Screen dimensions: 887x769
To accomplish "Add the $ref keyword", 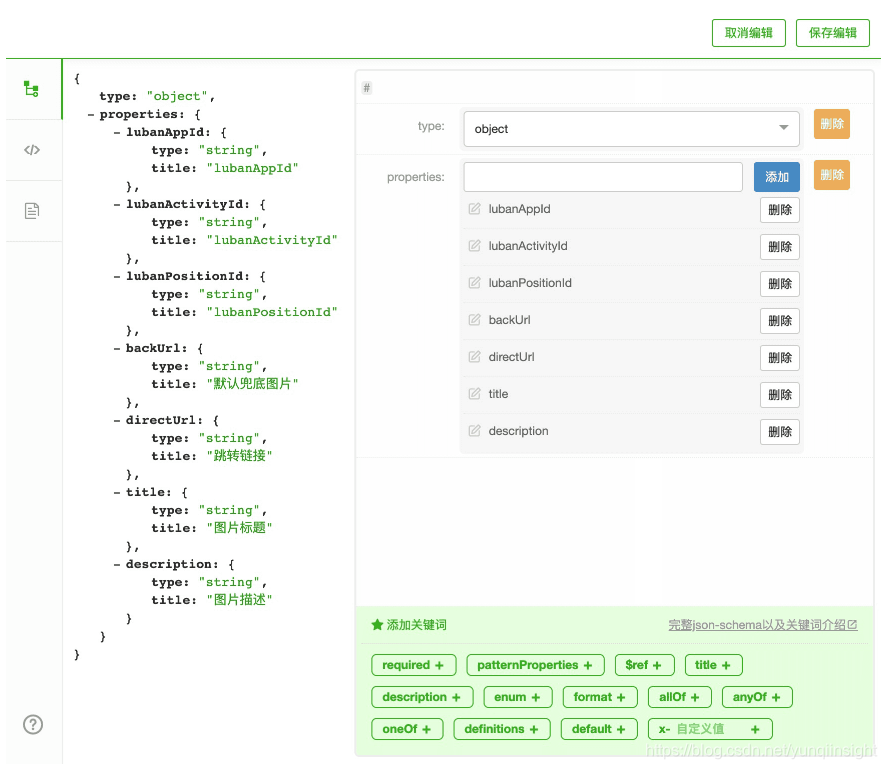I will pyautogui.click(x=644, y=665).
